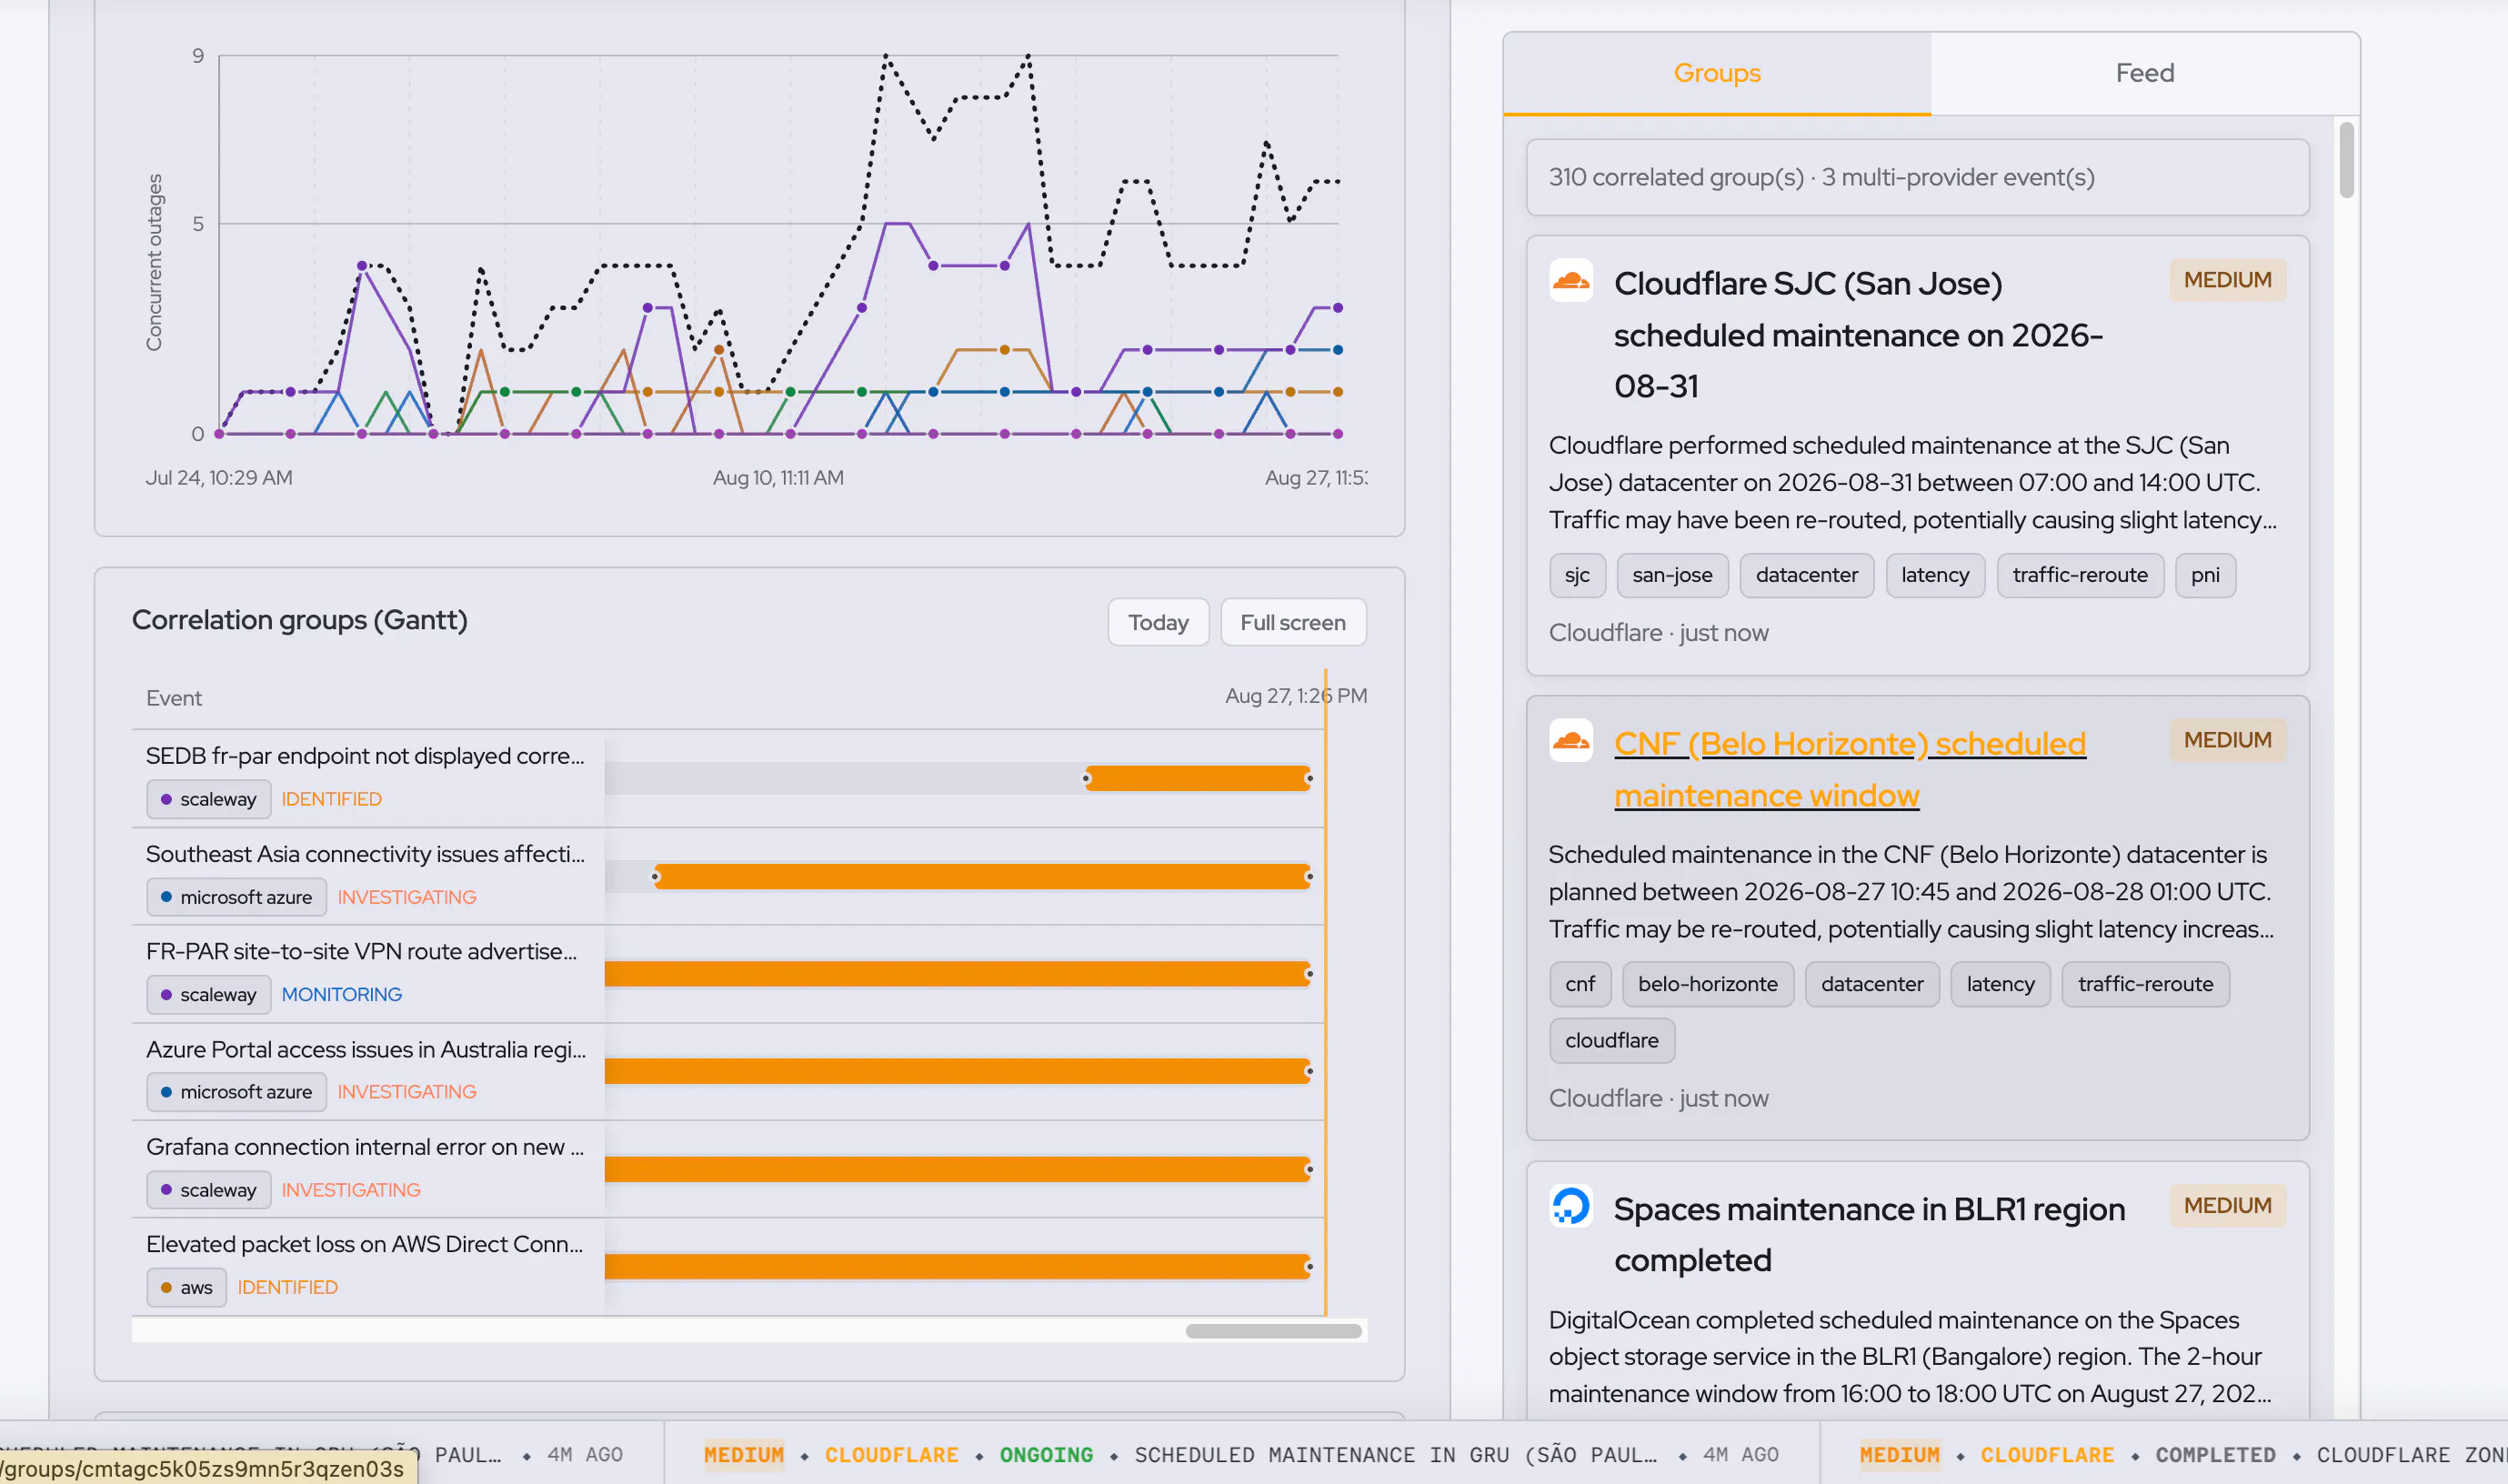Click Cloudflare logo on CNF maintenance card
This screenshot has height=1484, width=2508.
[x=1570, y=741]
